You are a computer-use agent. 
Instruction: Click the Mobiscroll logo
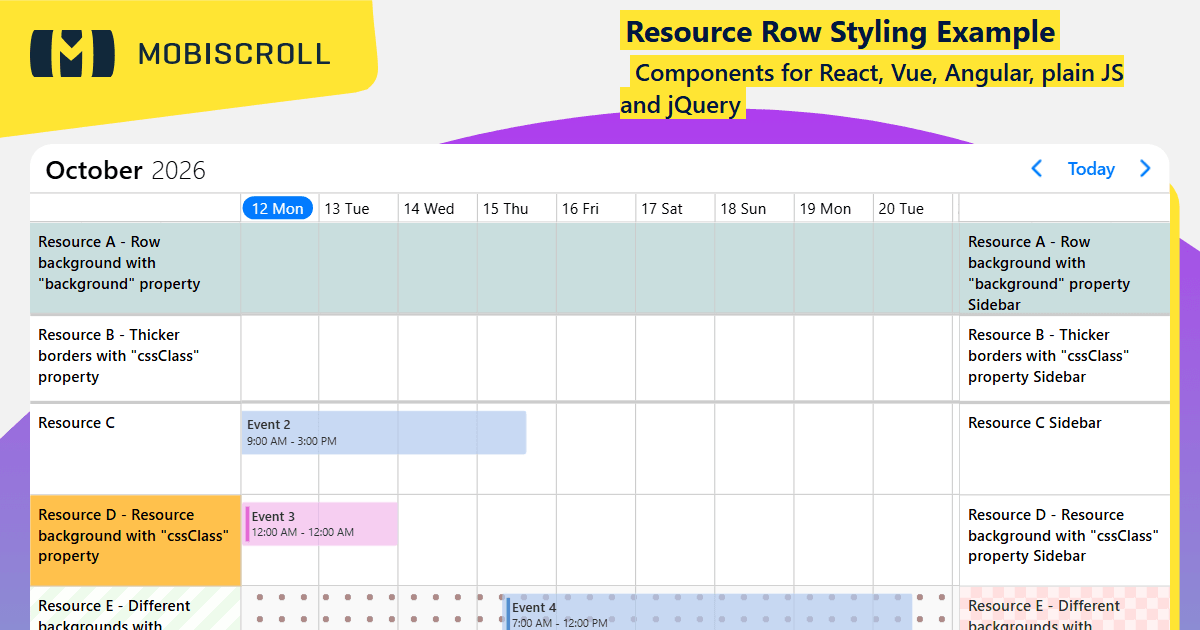72,53
